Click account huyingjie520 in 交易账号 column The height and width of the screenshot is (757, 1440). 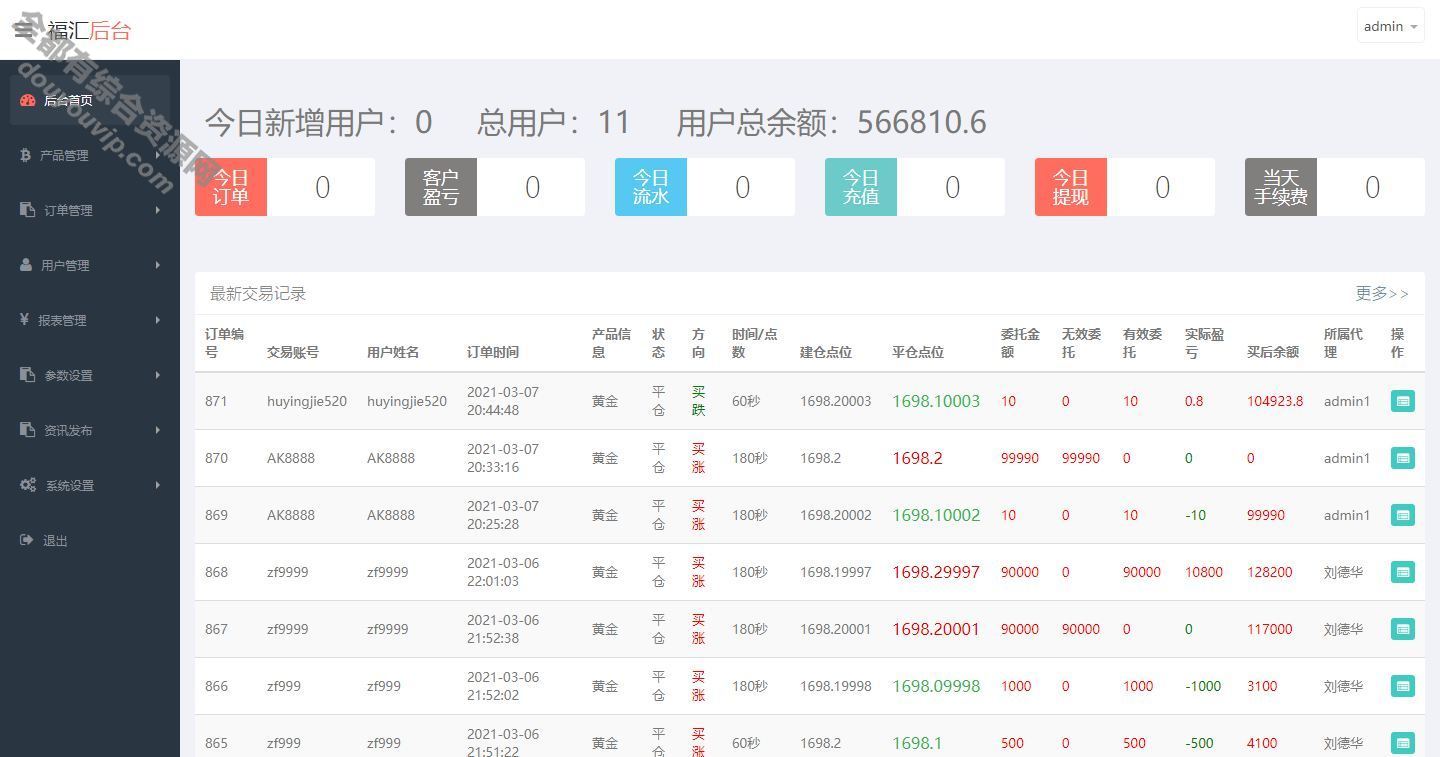pyautogui.click(x=307, y=401)
